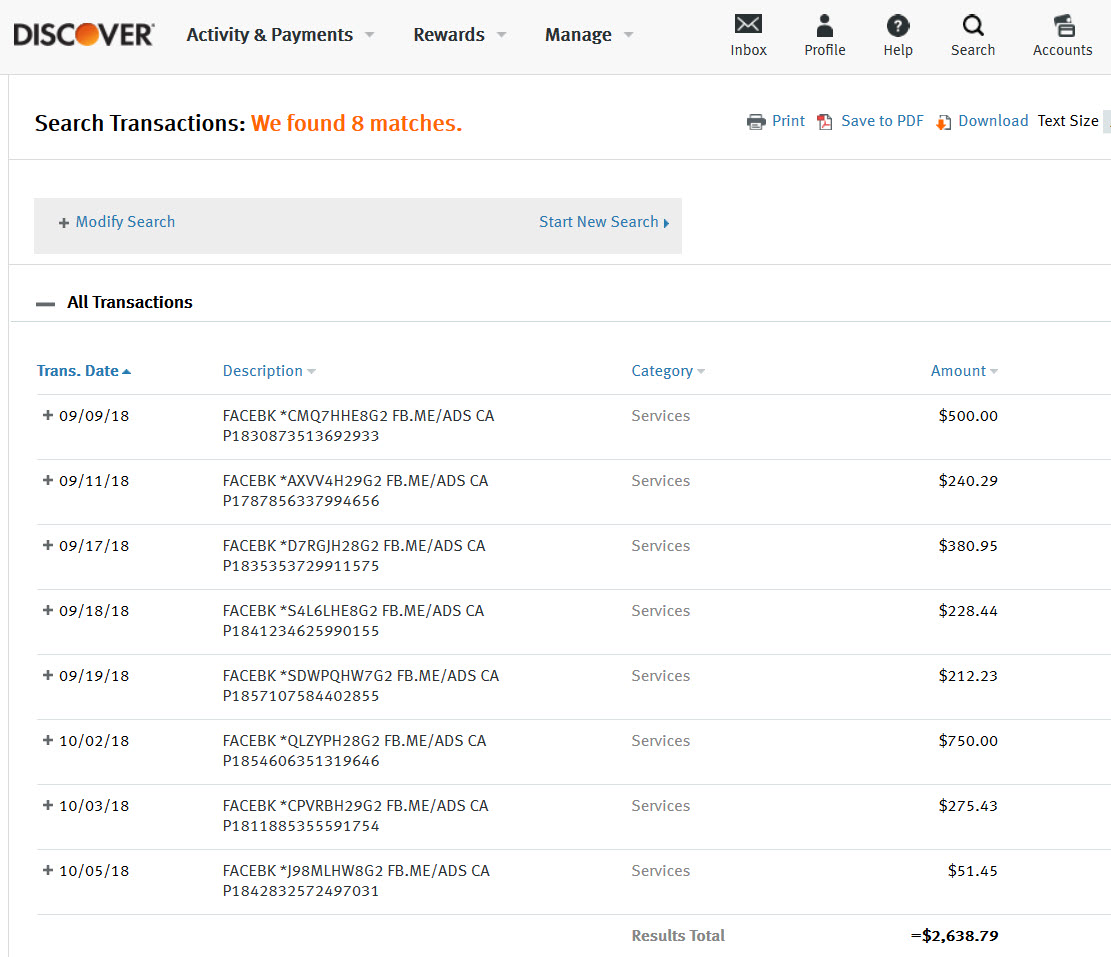This screenshot has height=957, width=1111.
Task: Click Services category in 09/09/18 row
Action: tap(660, 416)
